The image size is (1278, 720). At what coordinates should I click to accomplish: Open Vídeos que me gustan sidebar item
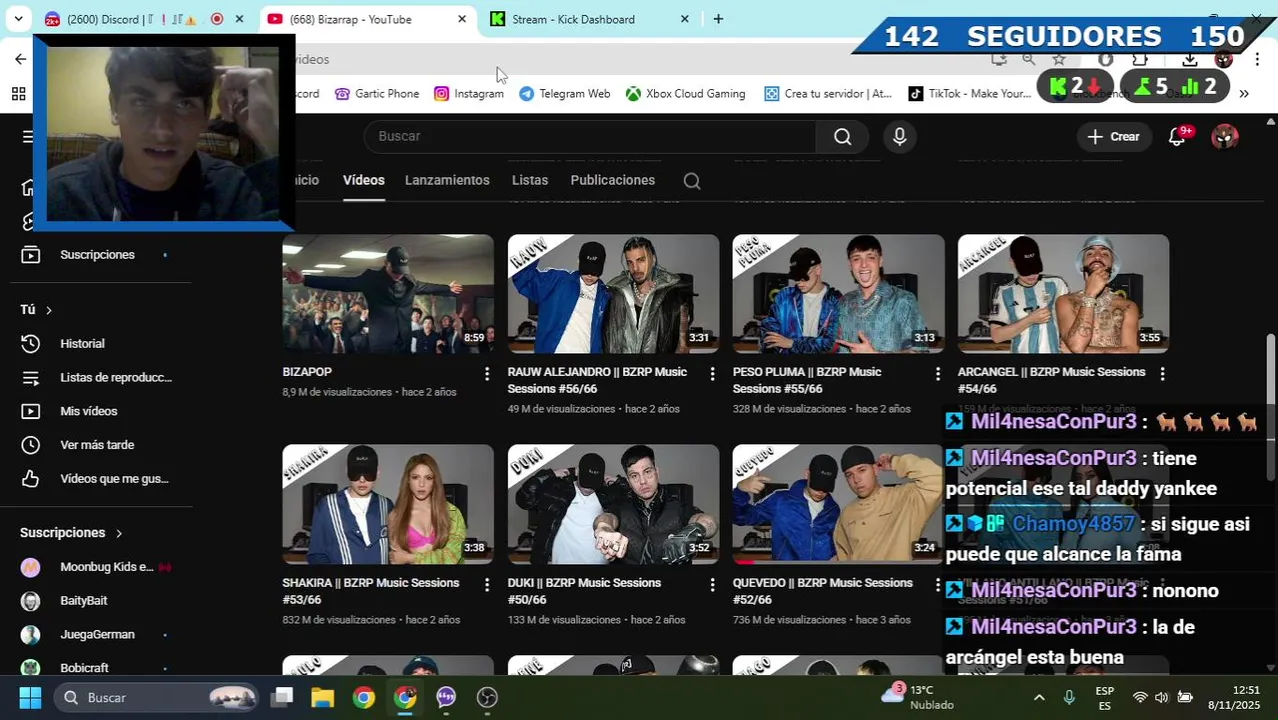click(96, 479)
